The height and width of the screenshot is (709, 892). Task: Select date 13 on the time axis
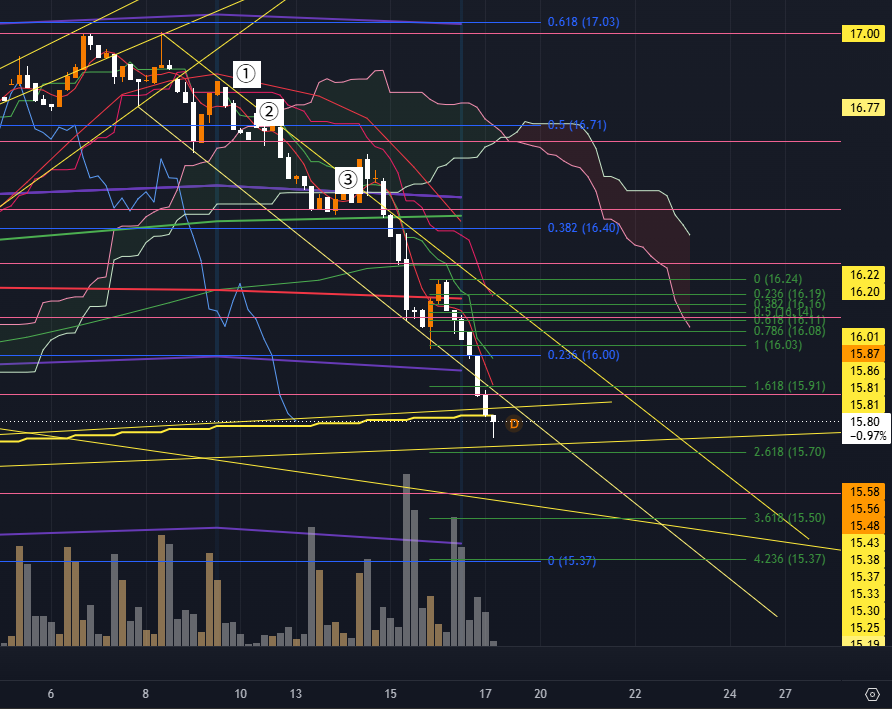point(296,694)
